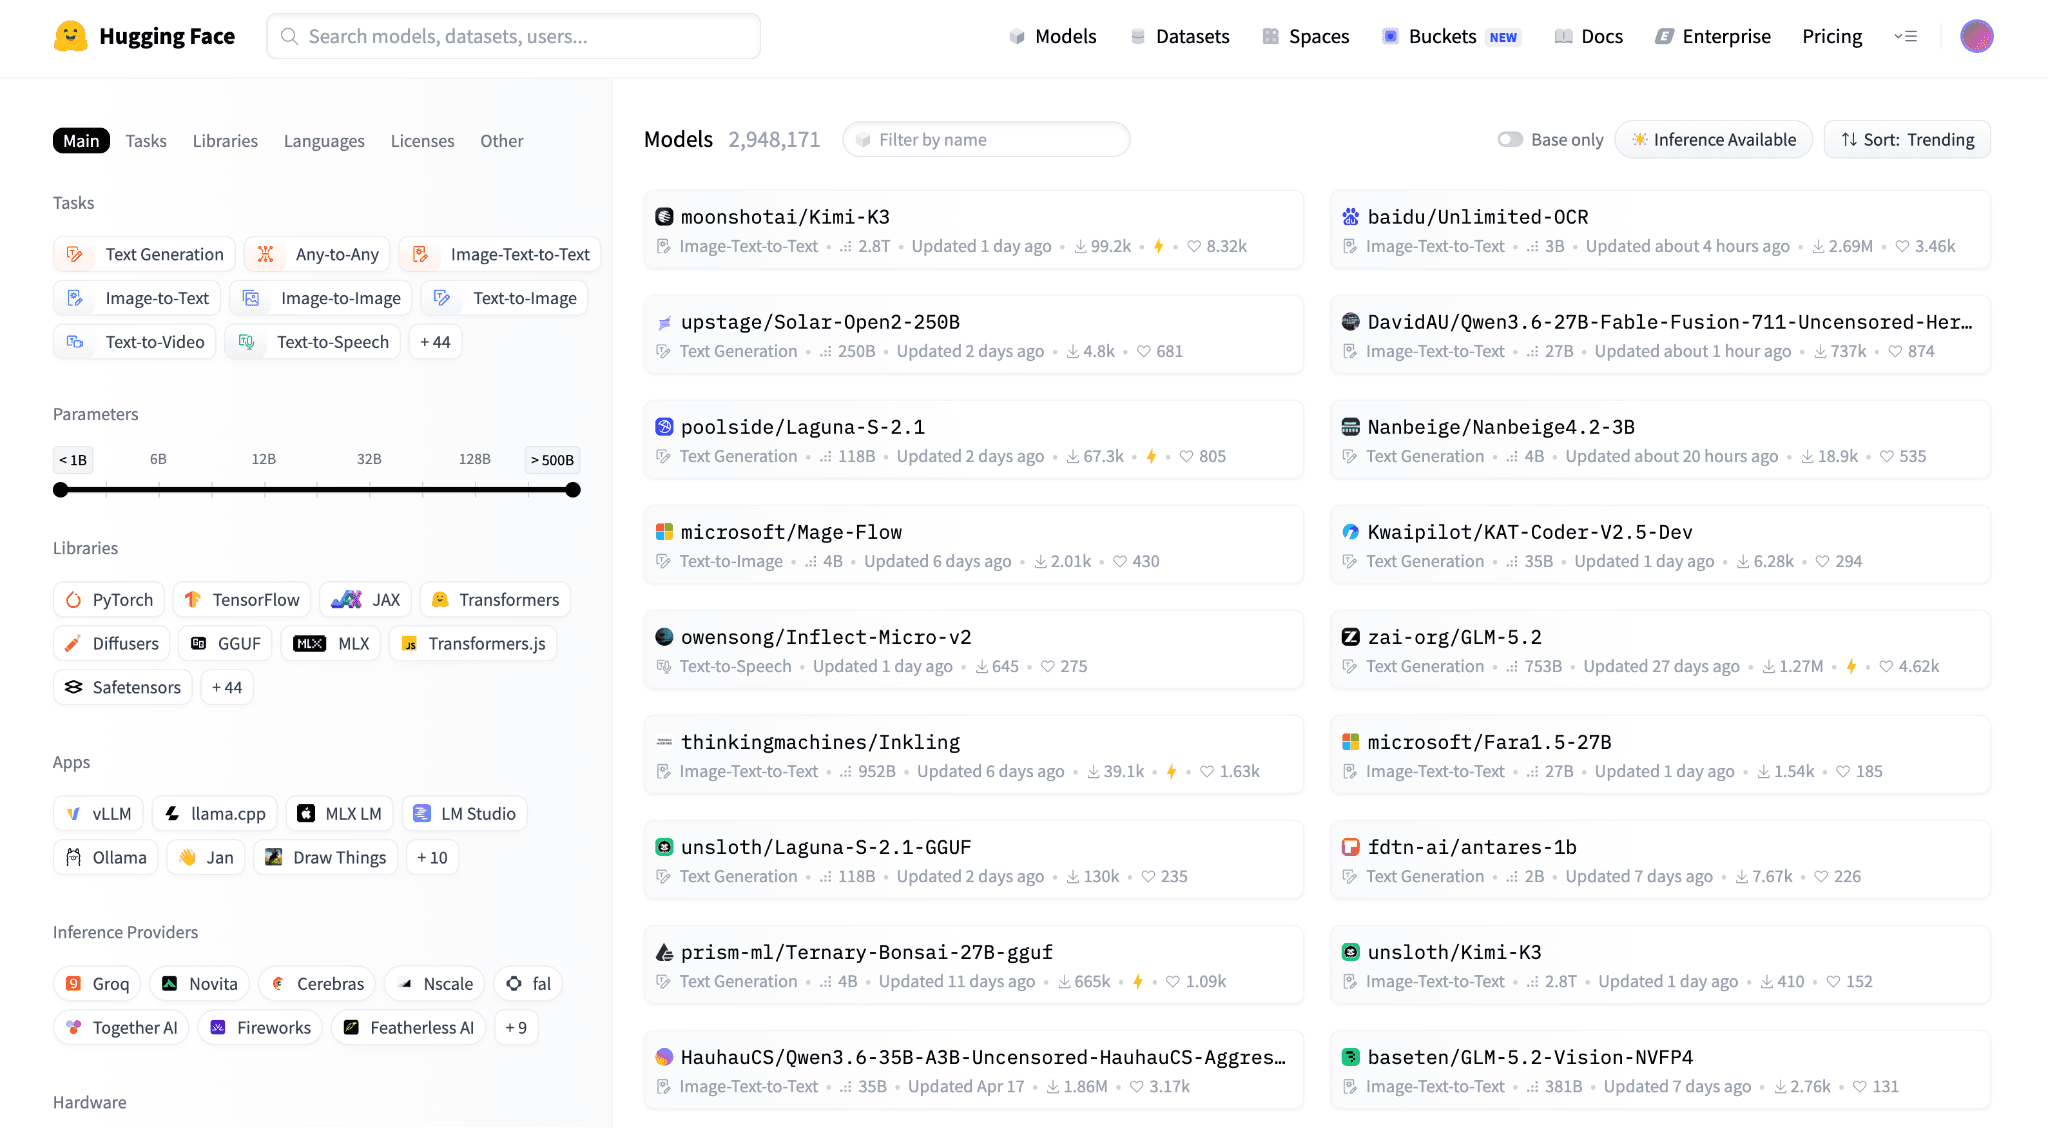Expand the +10 more apps list
Viewport: 2048px width, 1128px height.
tap(432, 858)
